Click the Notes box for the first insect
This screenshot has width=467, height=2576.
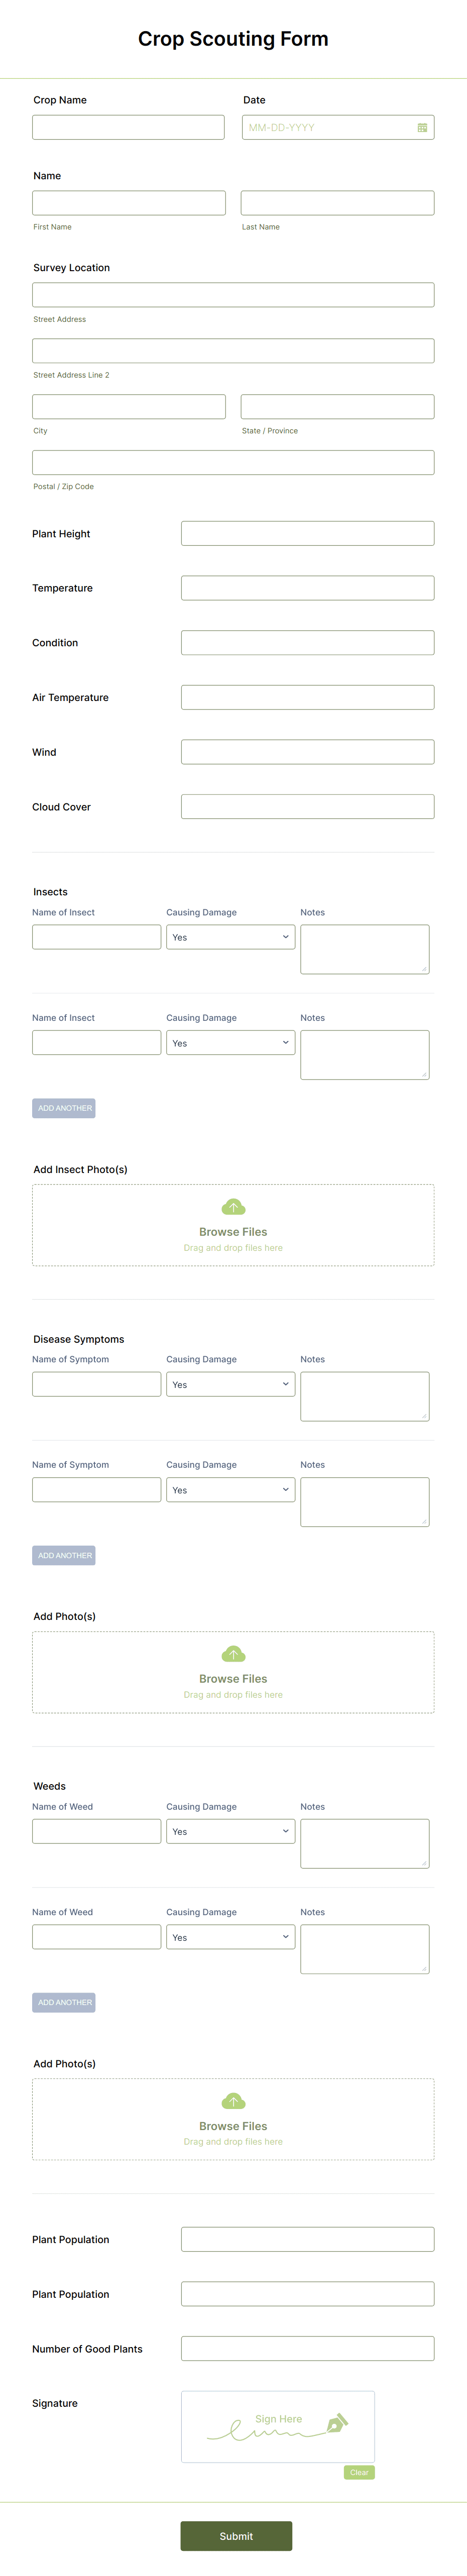[x=364, y=948]
